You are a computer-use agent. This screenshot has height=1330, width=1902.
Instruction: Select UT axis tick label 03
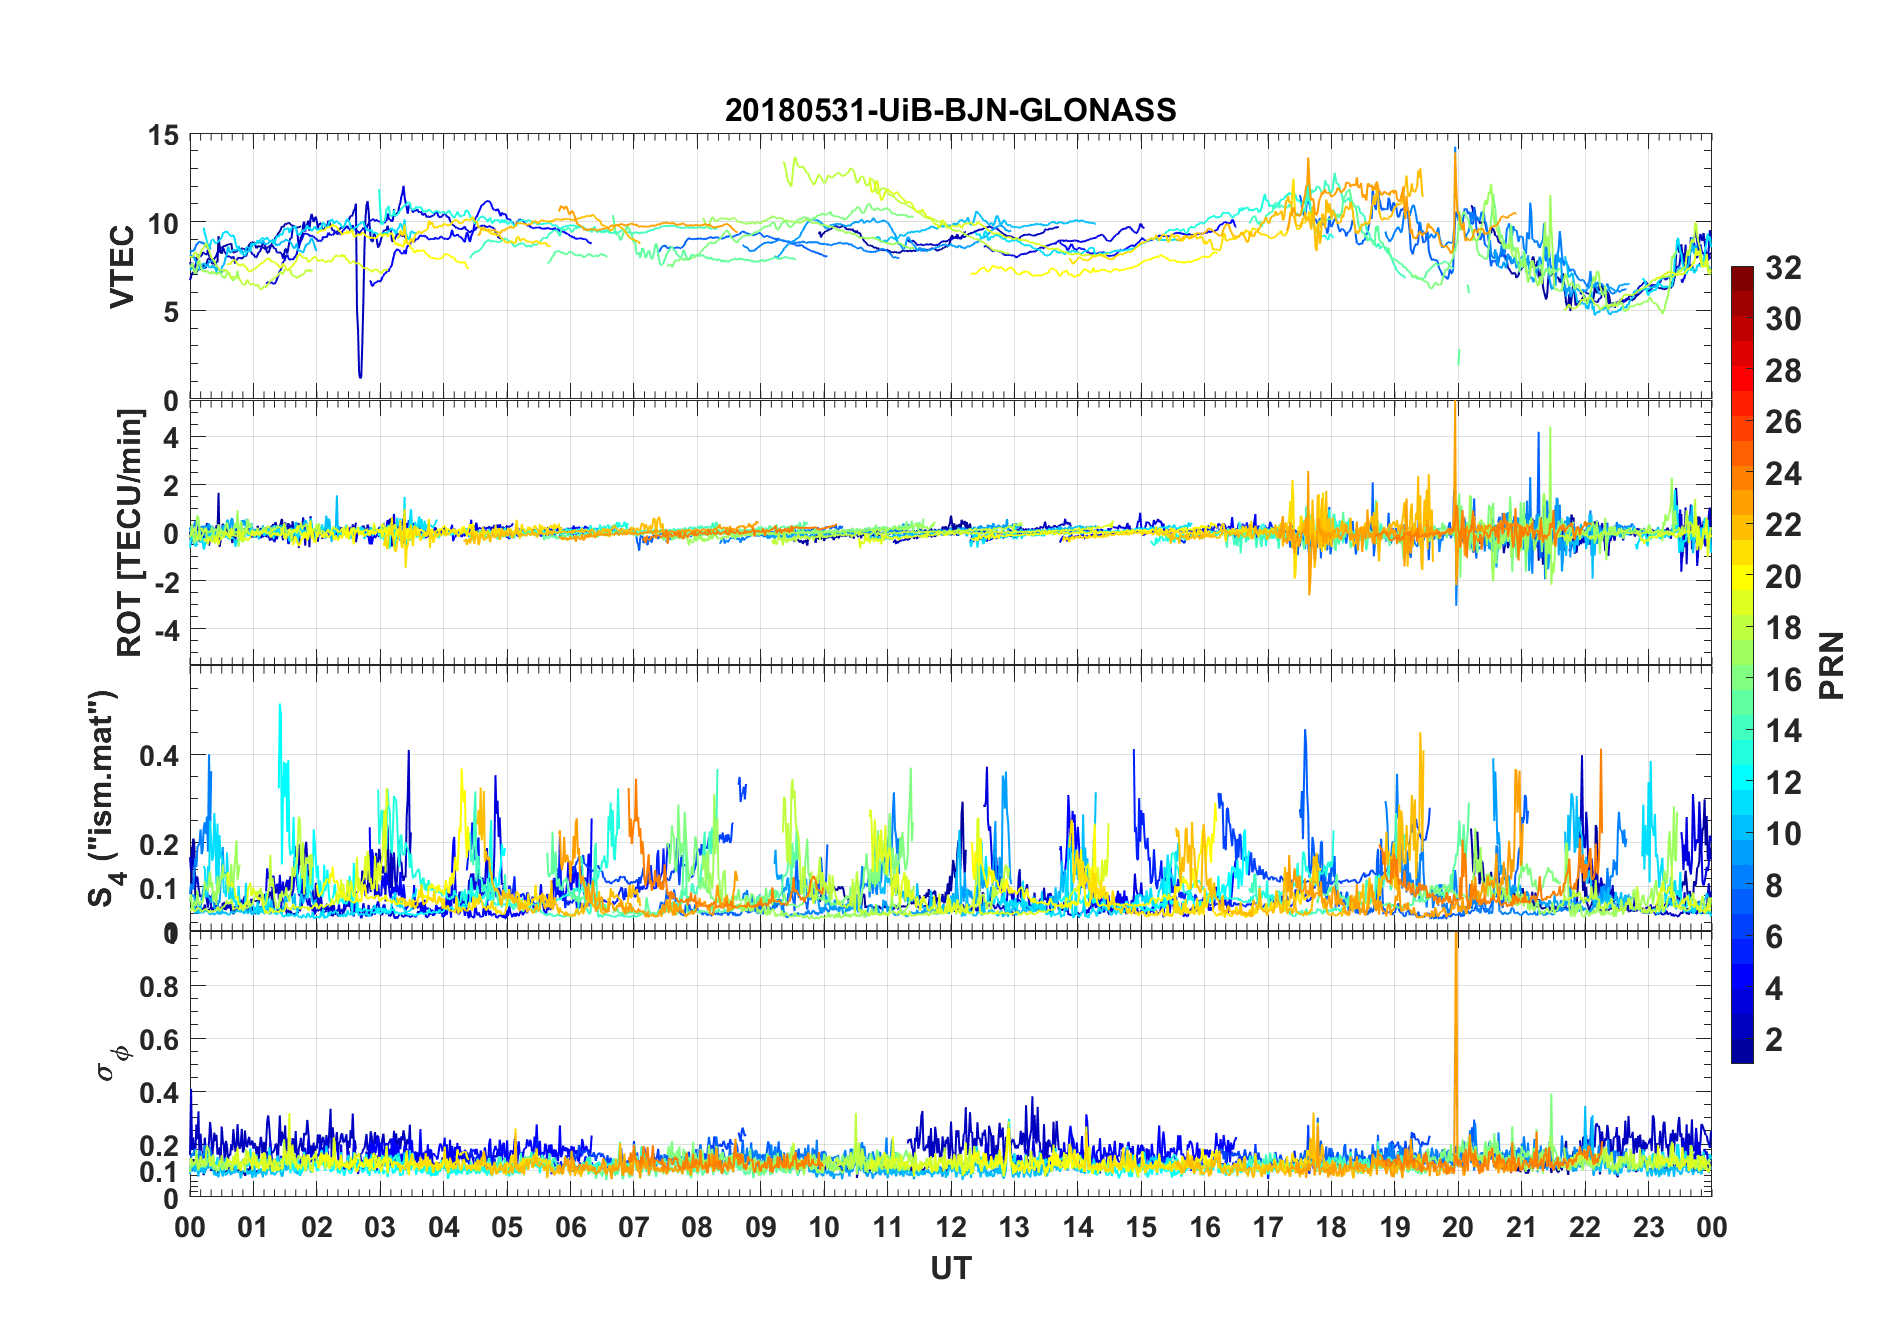[x=380, y=1227]
